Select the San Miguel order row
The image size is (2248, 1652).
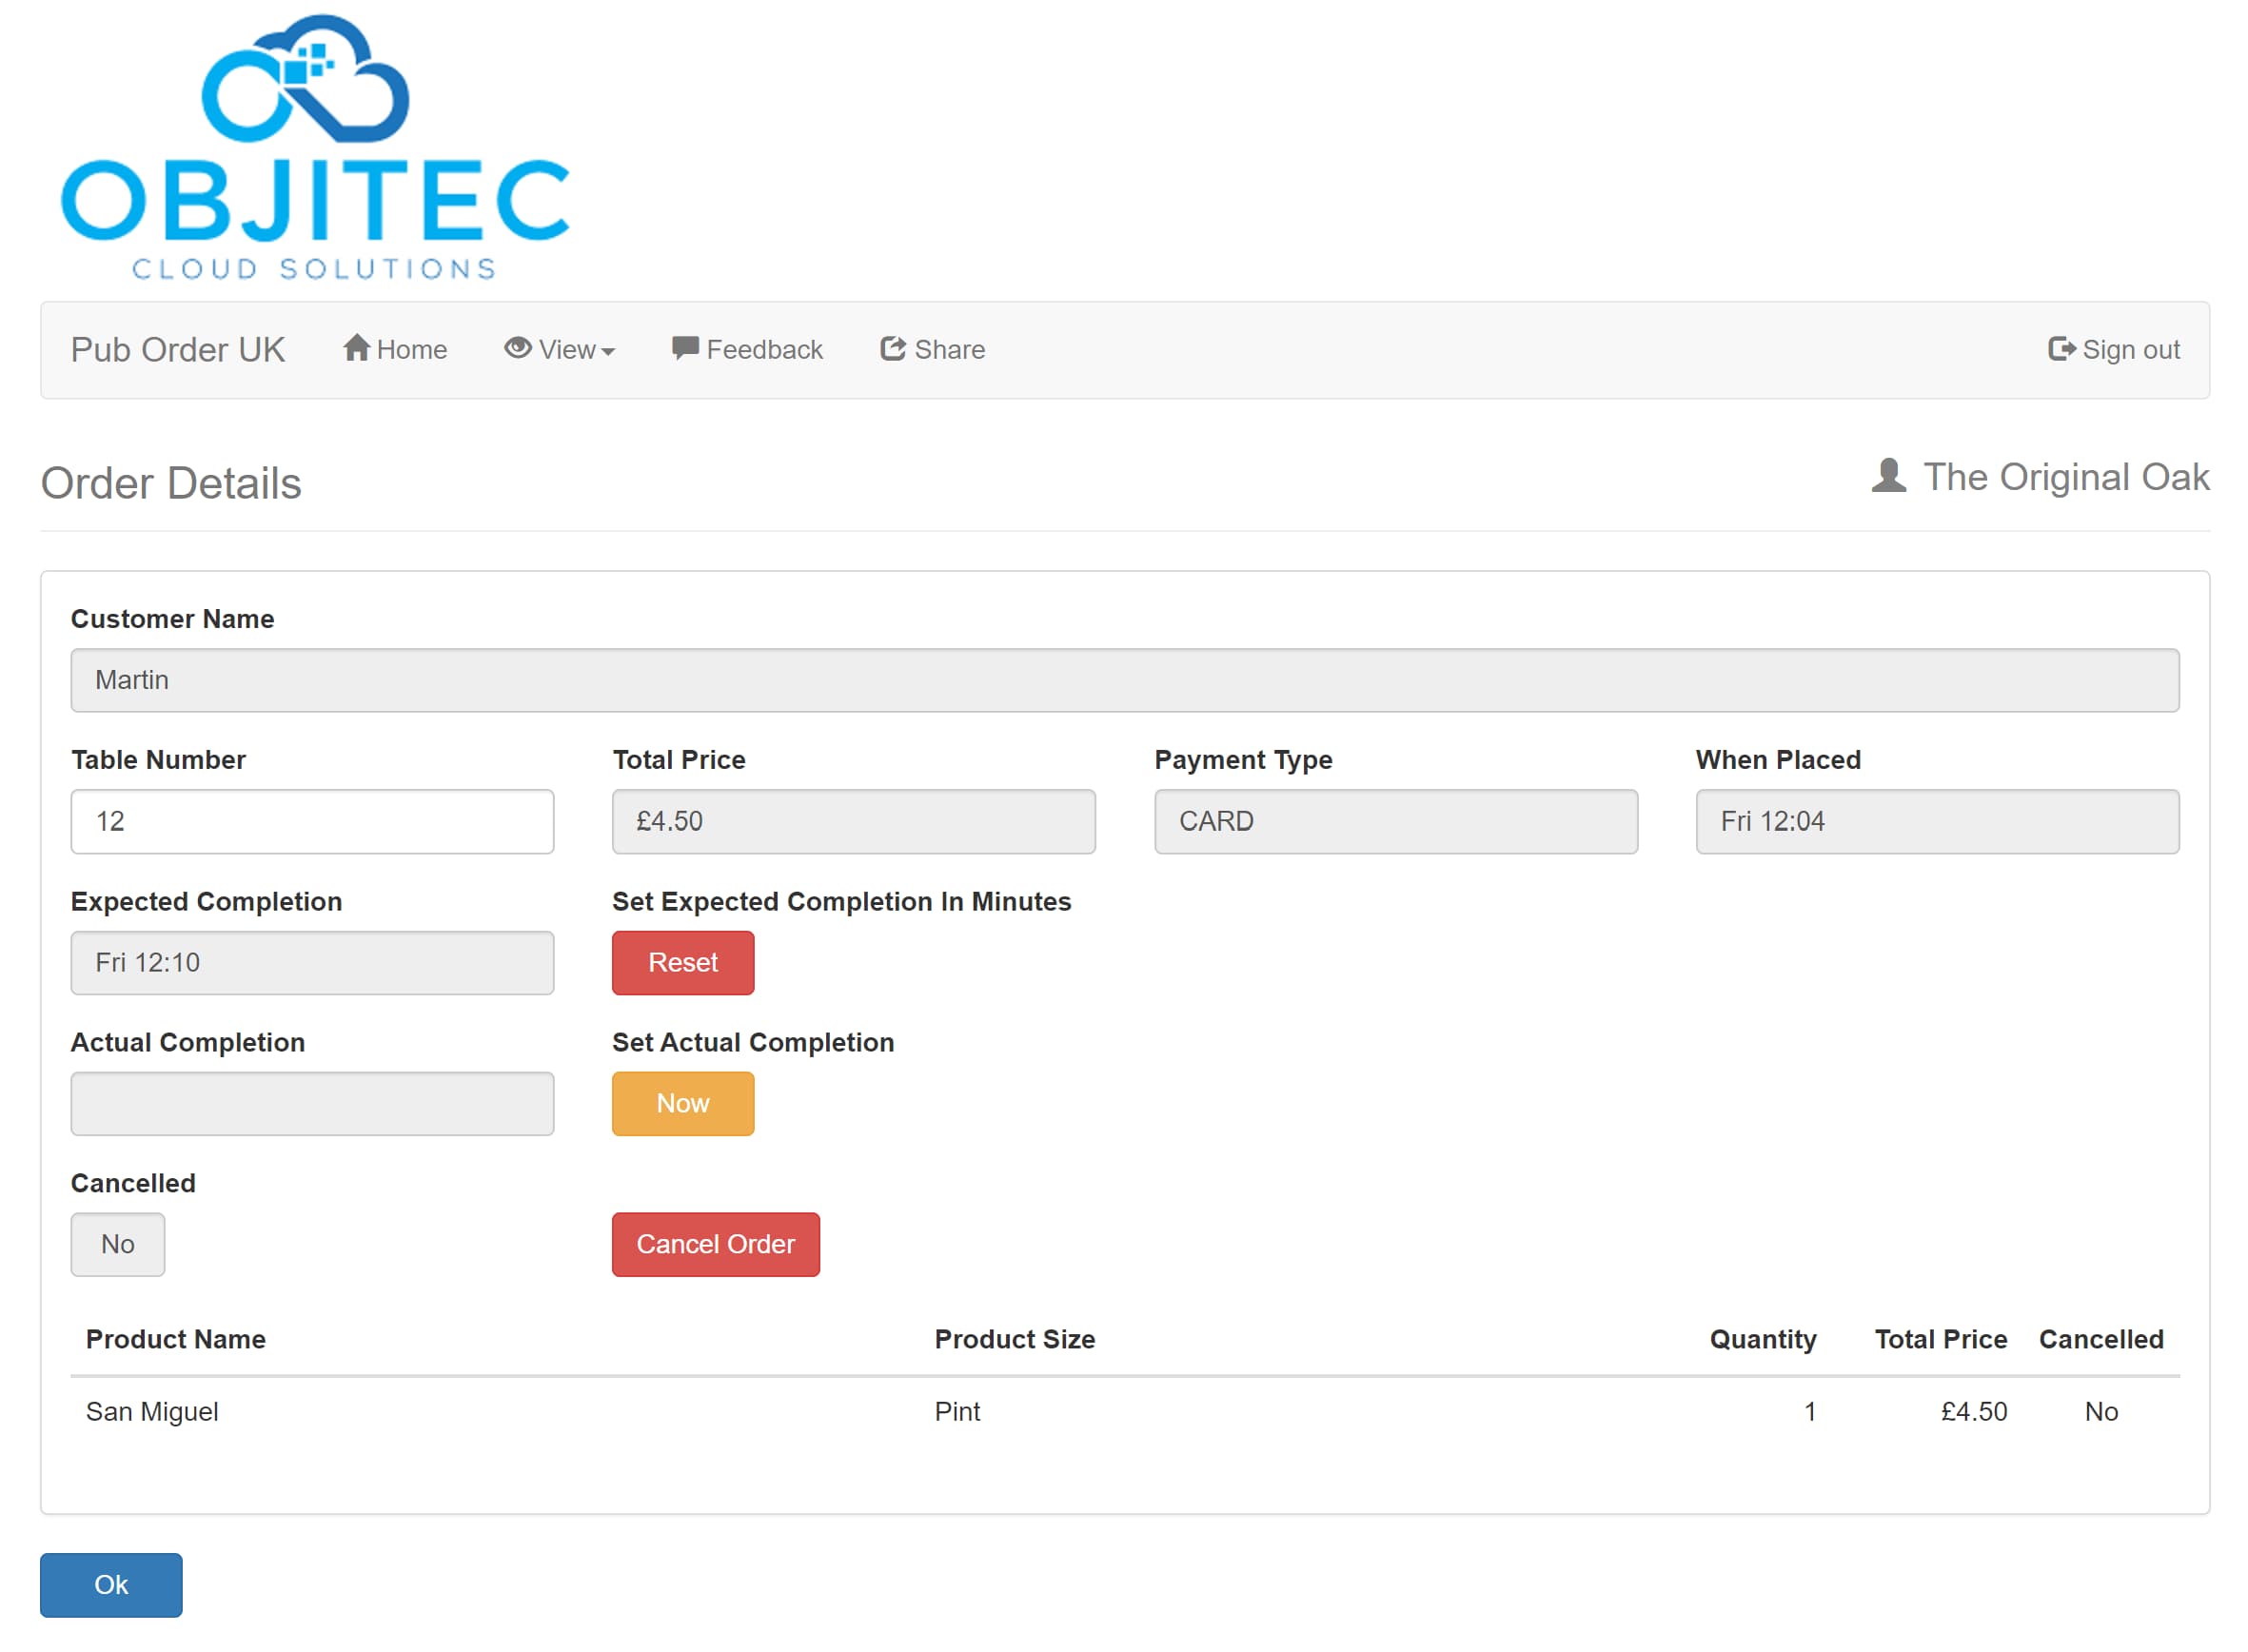tap(1125, 1411)
